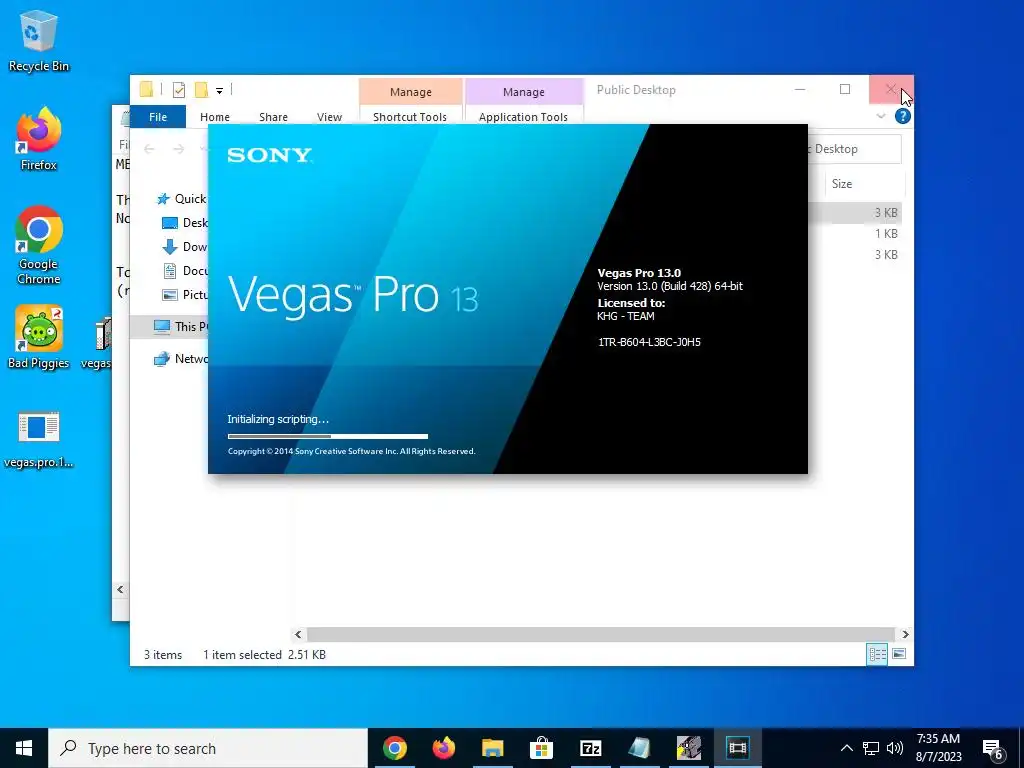Switch to Details view using status bar icon

[x=877, y=654]
